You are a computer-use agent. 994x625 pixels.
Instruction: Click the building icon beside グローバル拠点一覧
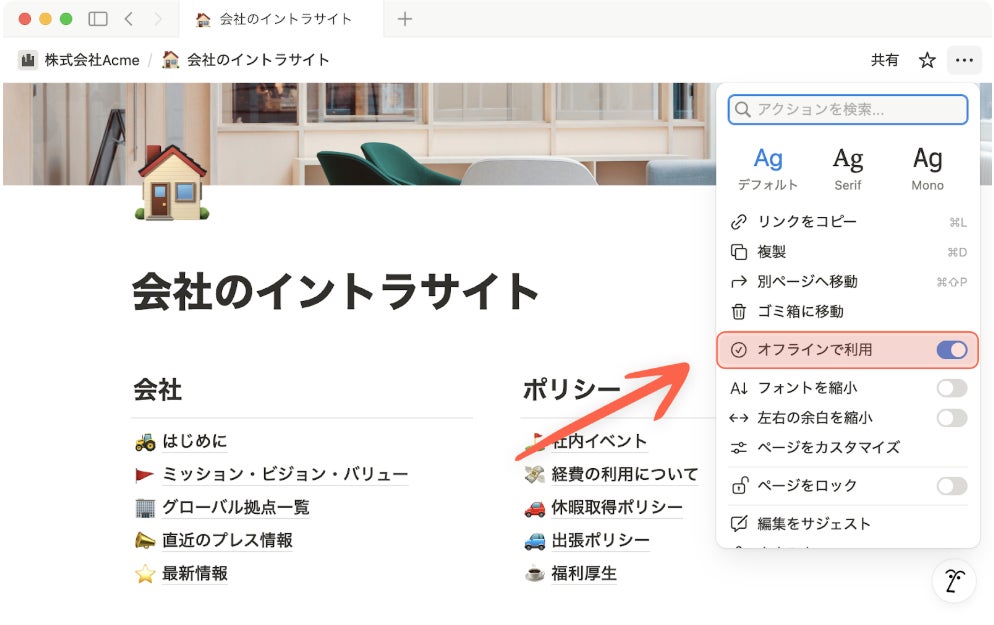[x=145, y=508]
